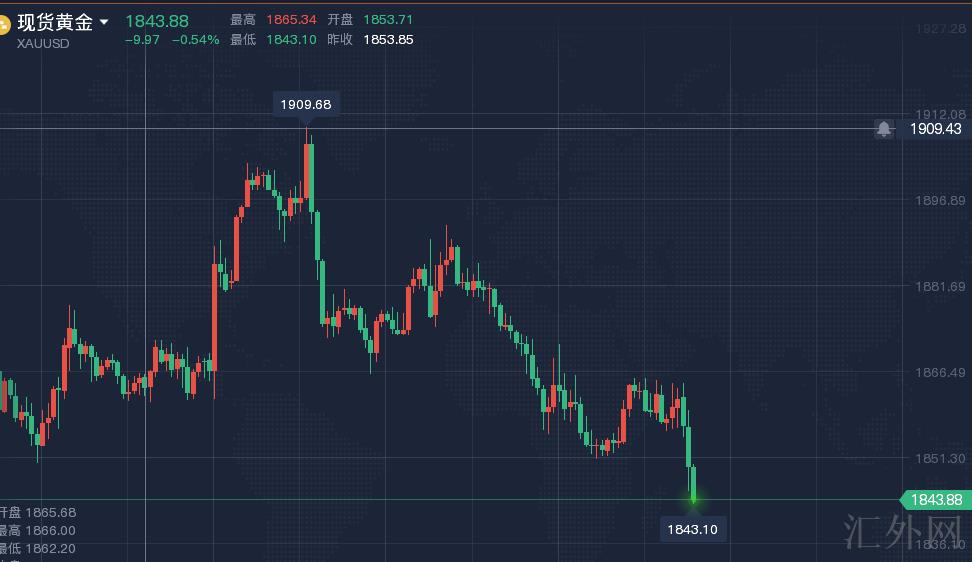Click the gold coin icon beside 现货黄金
The height and width of the screenshot is (562, 972).
(5, 24)
